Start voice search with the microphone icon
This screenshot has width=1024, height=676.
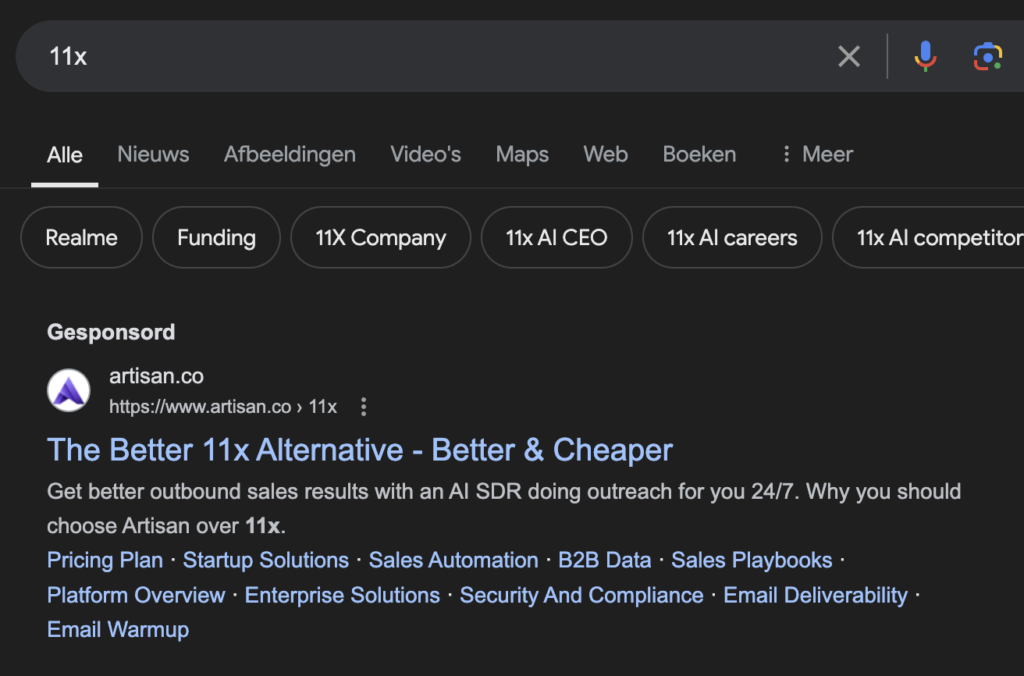[925, 56]
